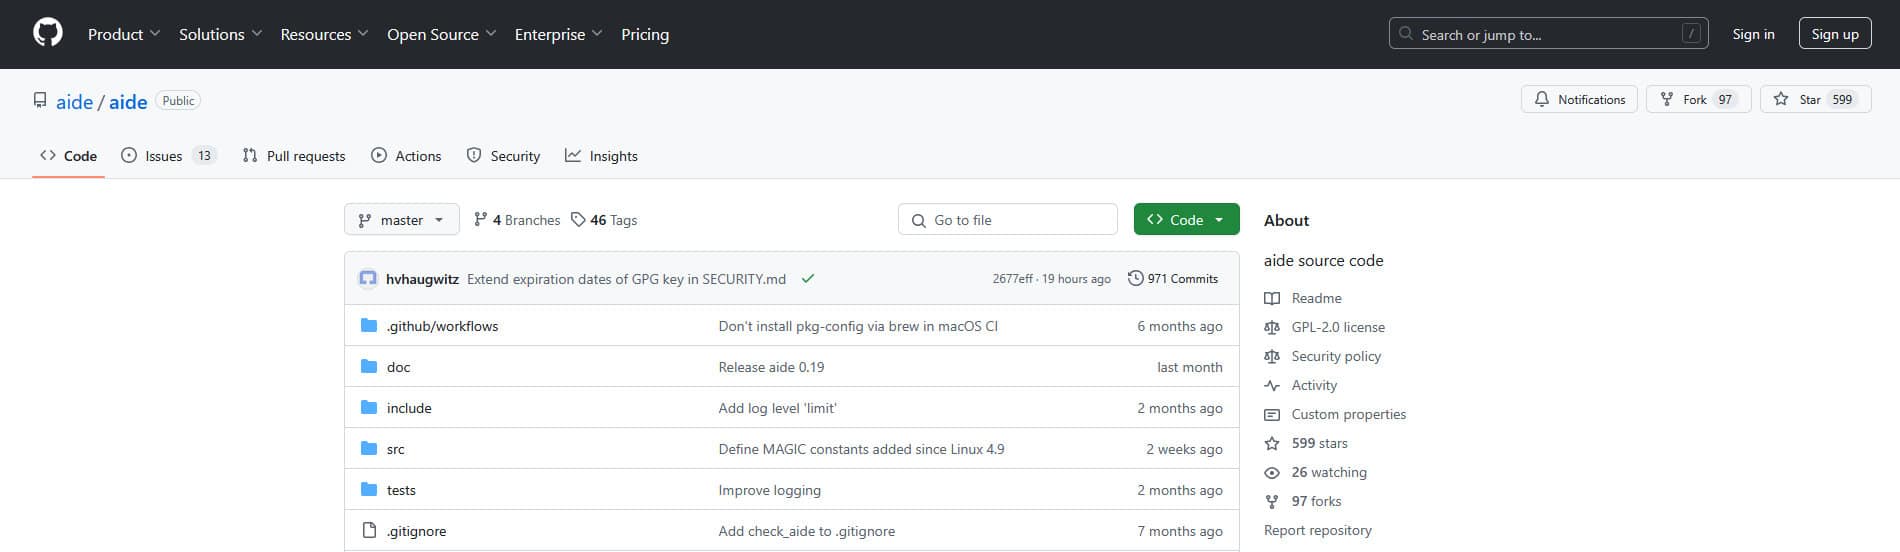Click the magnifier icon in header search
The height and width of the screenshot is (552, 1900).
click(1406, 34)
